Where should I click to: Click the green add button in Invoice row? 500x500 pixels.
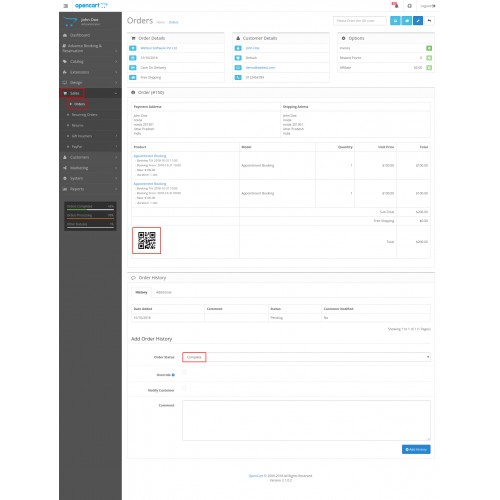429,48
